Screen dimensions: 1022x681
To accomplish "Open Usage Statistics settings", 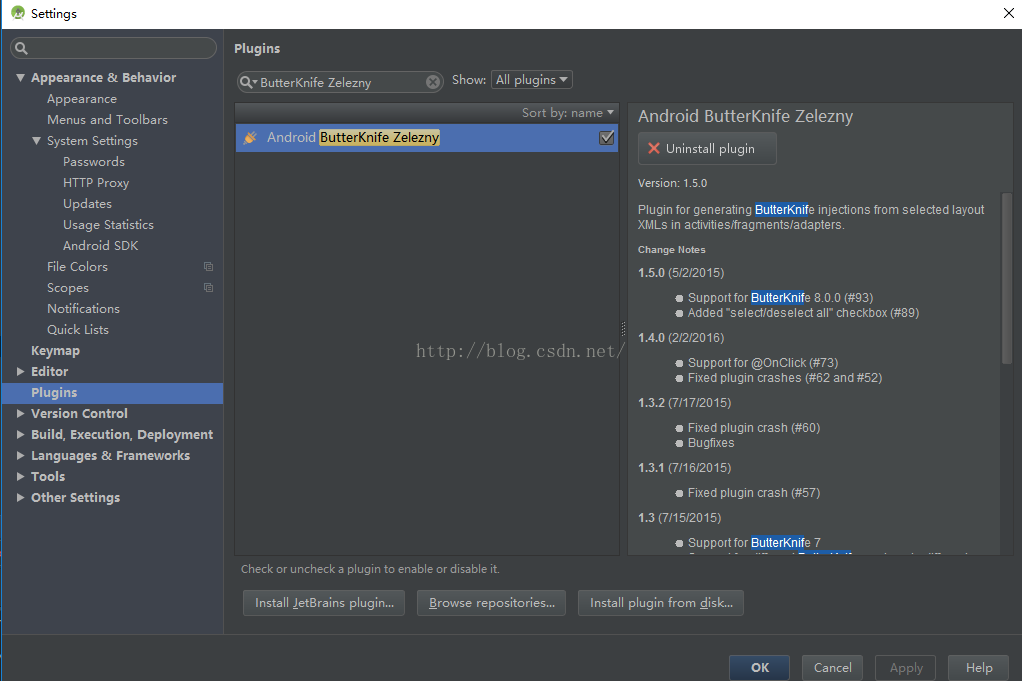I will (108, 225).
